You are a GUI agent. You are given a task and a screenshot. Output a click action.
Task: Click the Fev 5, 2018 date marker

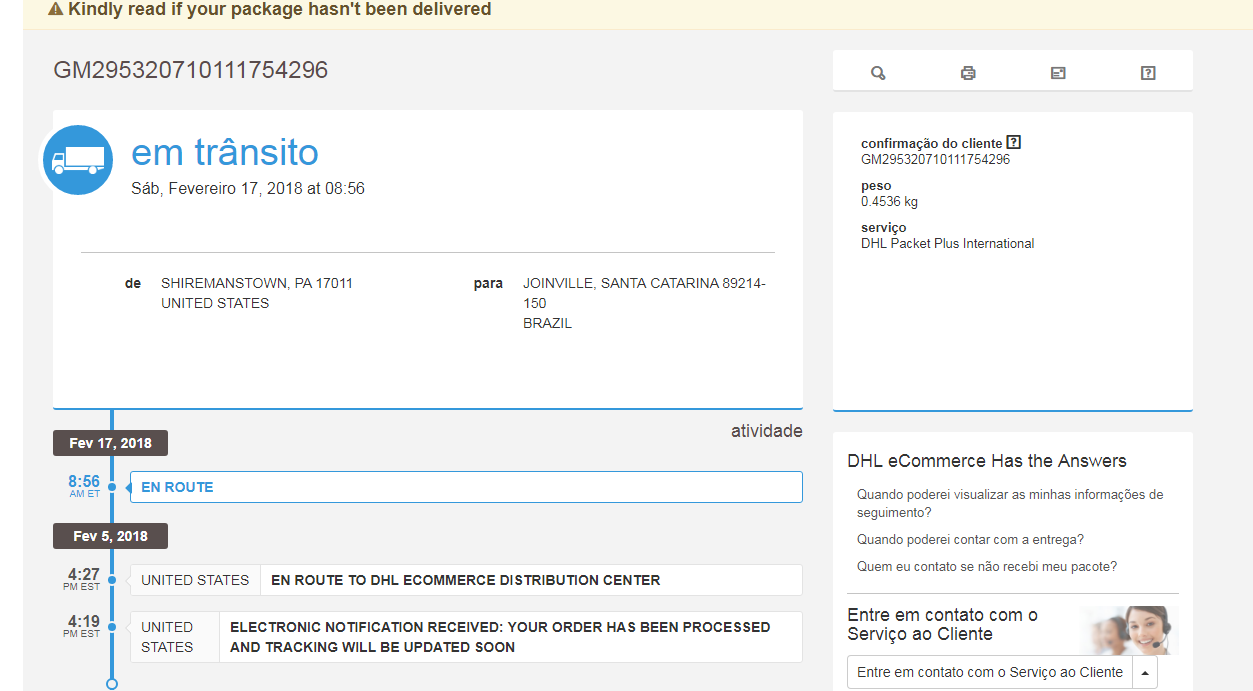point(110,536)
